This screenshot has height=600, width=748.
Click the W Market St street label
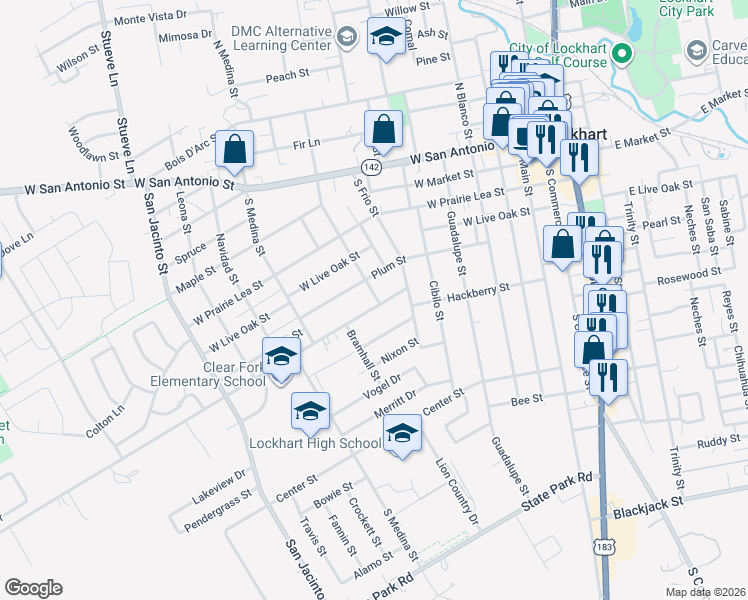444,179
